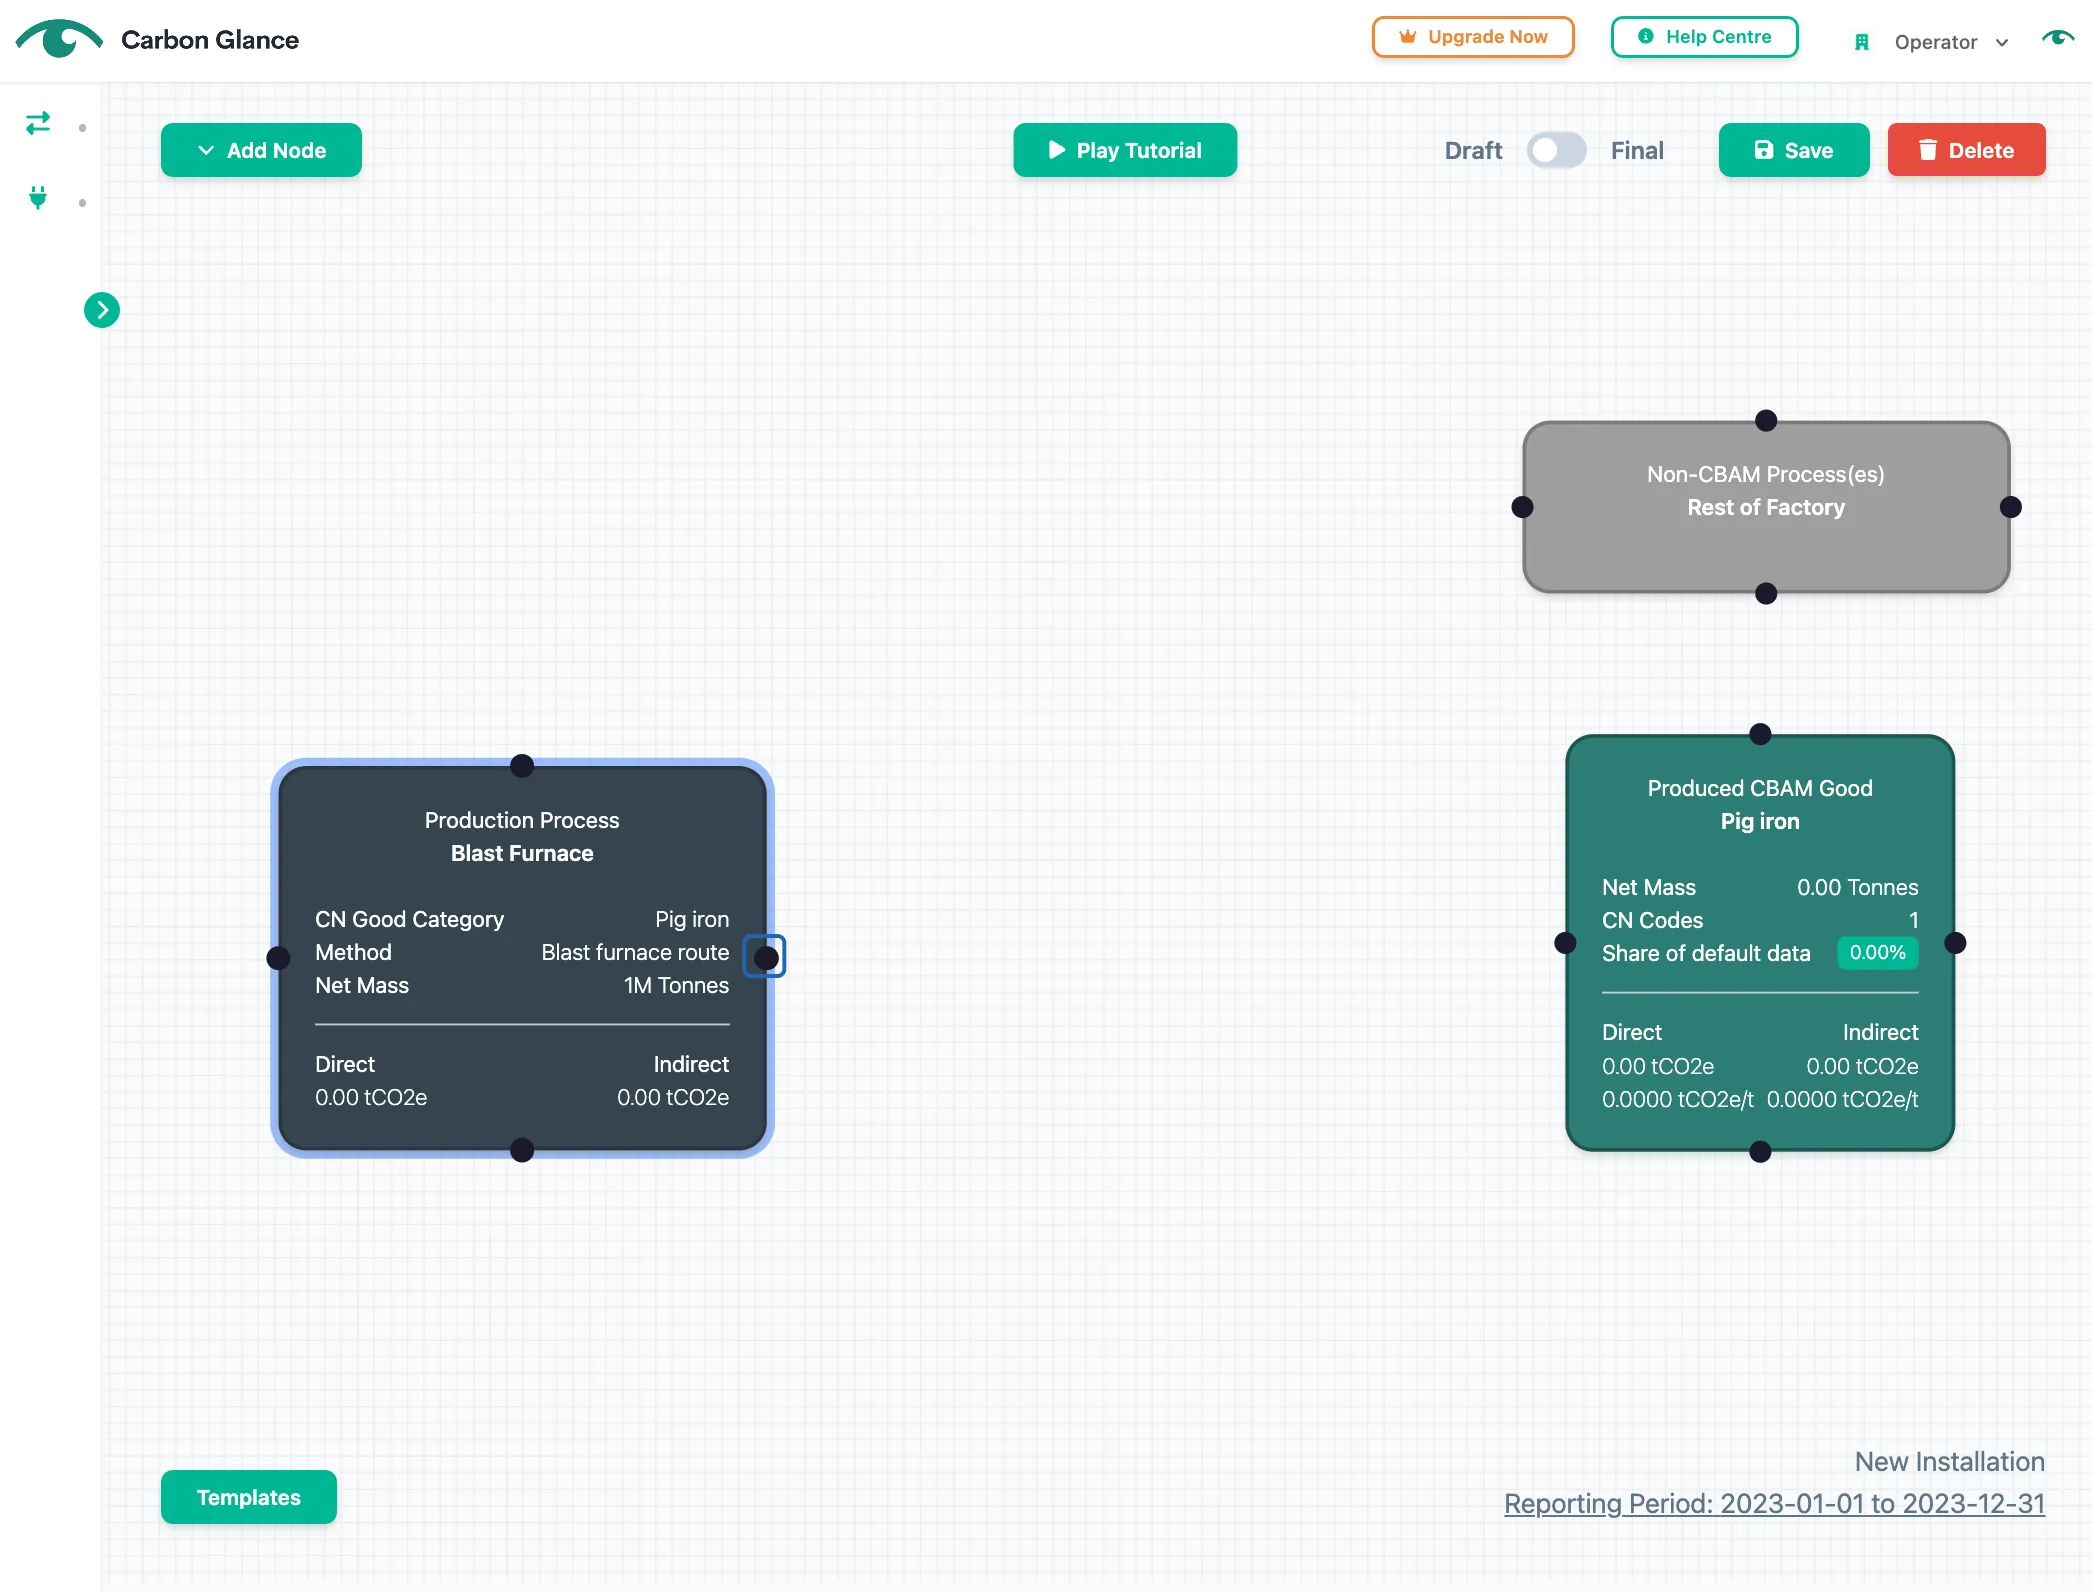Open the plug sidebar icon
Viewport: 2092px width, 1592px height.
pos(38,198)
